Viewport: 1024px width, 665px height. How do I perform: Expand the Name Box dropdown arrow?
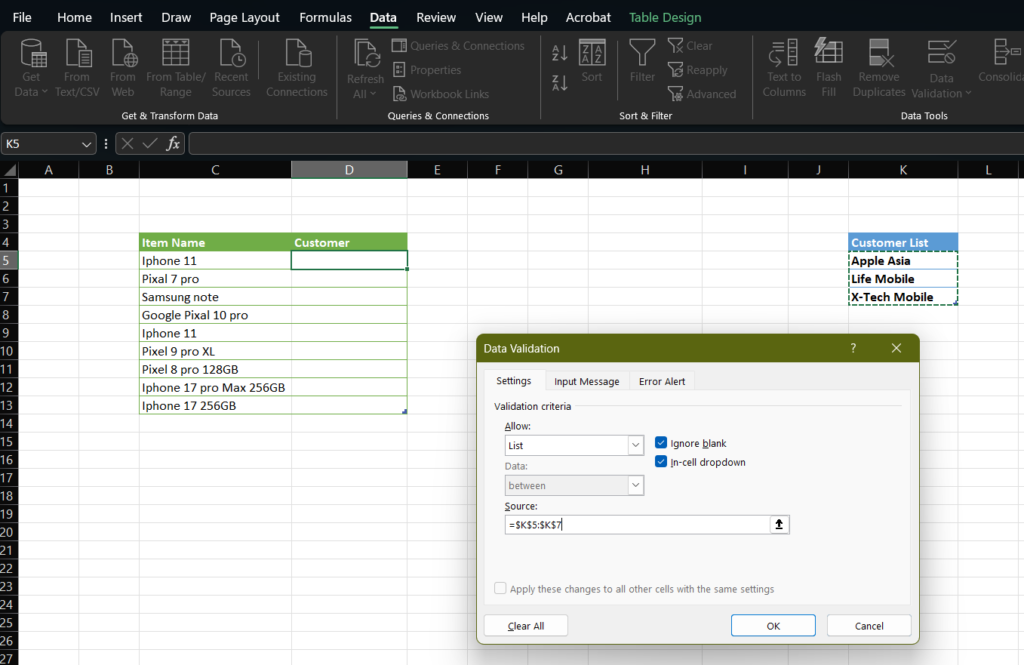(x=88, y=144)
